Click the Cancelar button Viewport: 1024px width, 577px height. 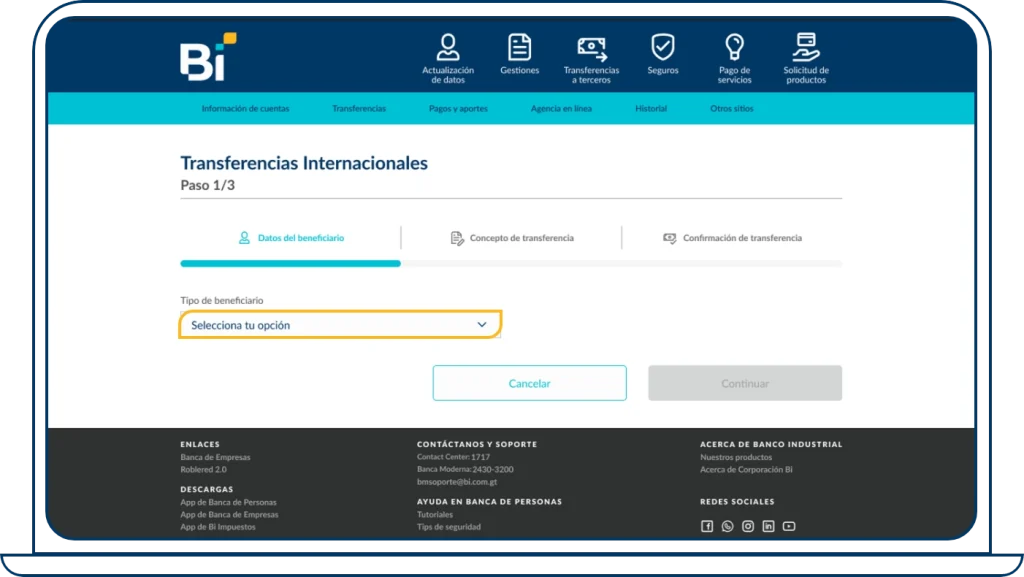coord(529,383)
